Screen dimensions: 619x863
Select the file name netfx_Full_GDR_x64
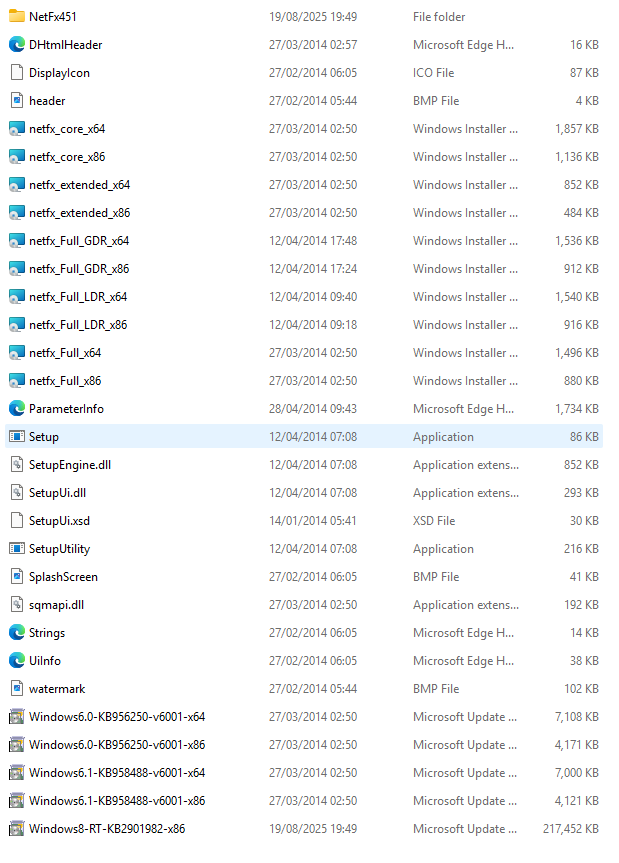(79, 241)
